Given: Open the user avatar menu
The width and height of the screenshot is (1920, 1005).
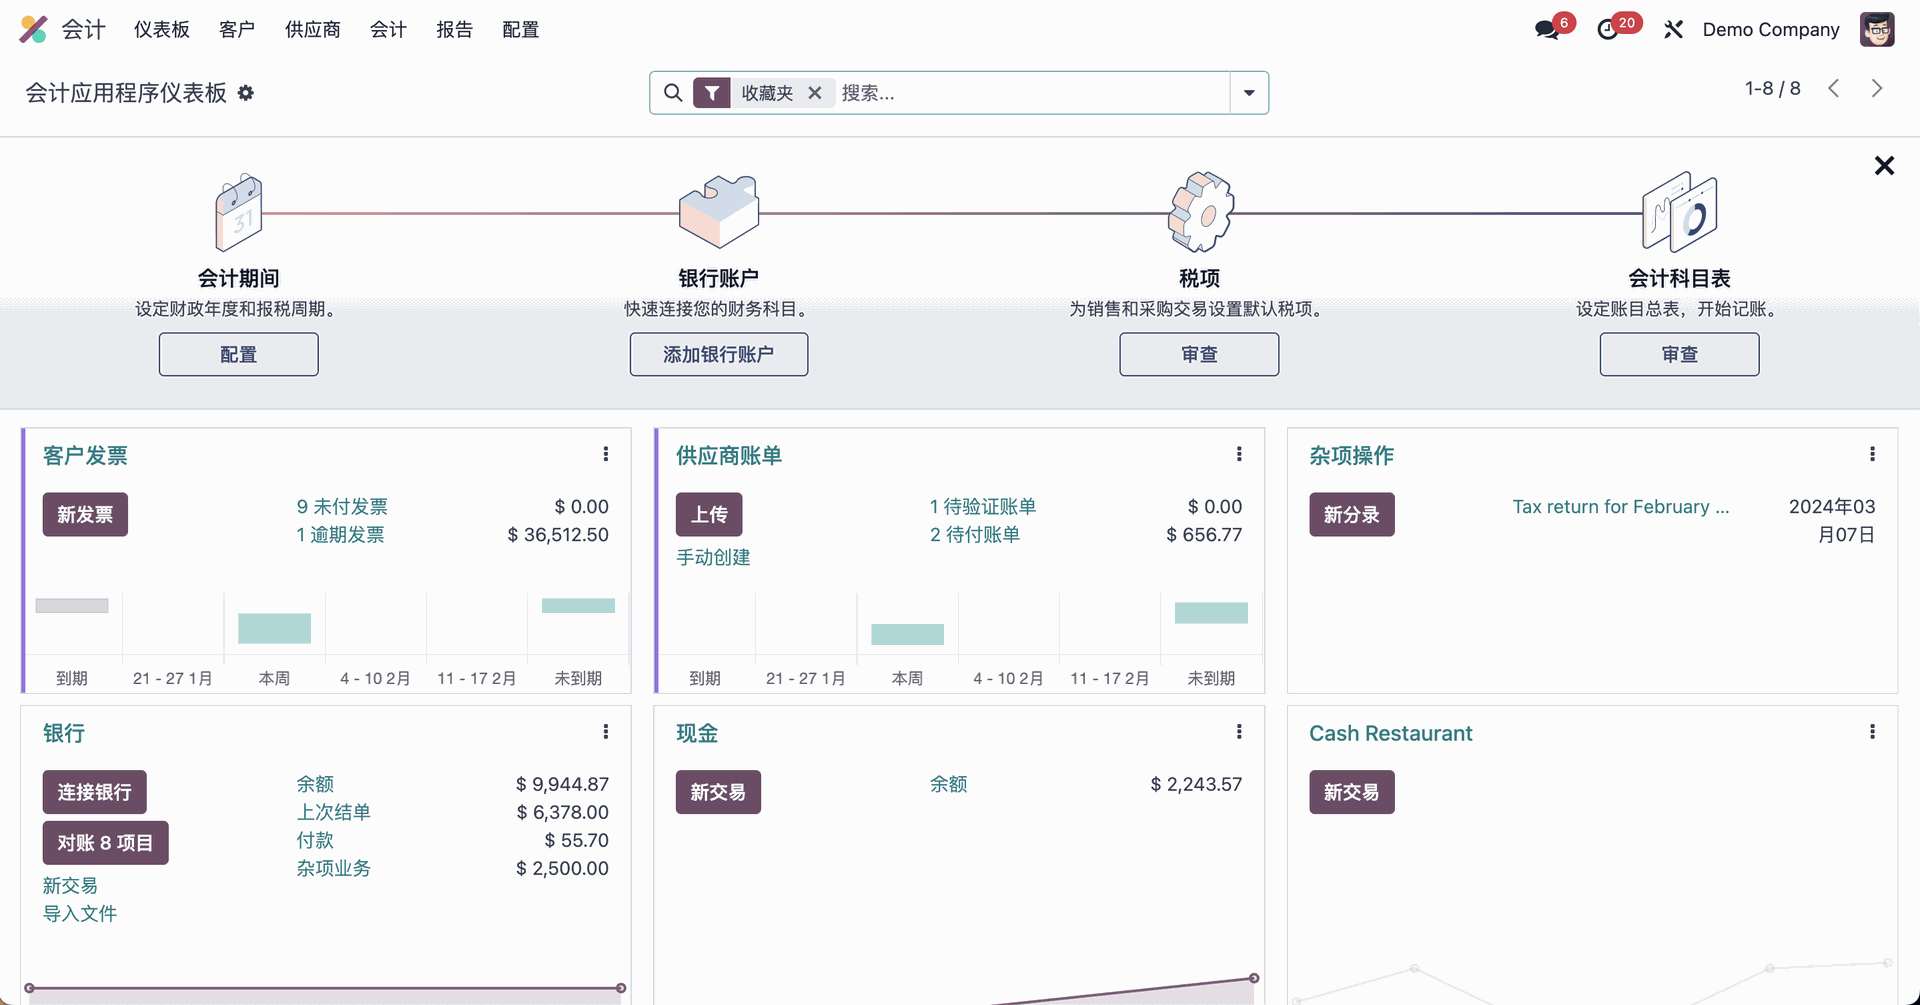Looking at the screenshot, I should pos(1876,30).
